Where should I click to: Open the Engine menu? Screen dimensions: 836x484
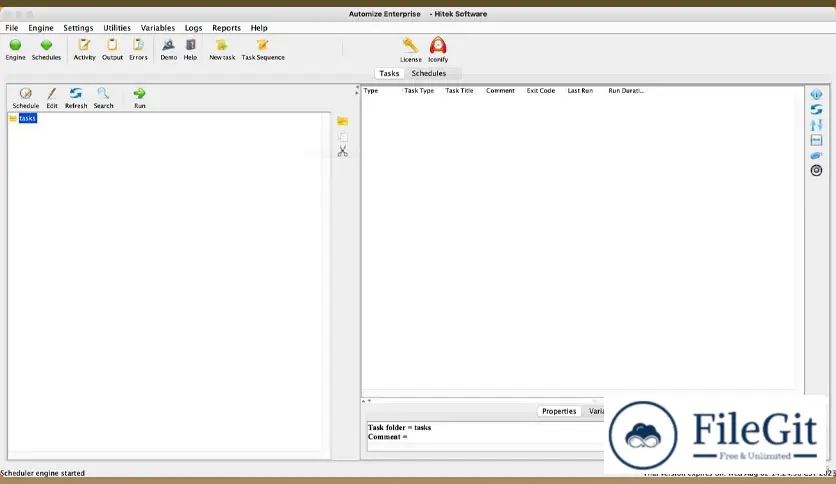tap(41, 28)
